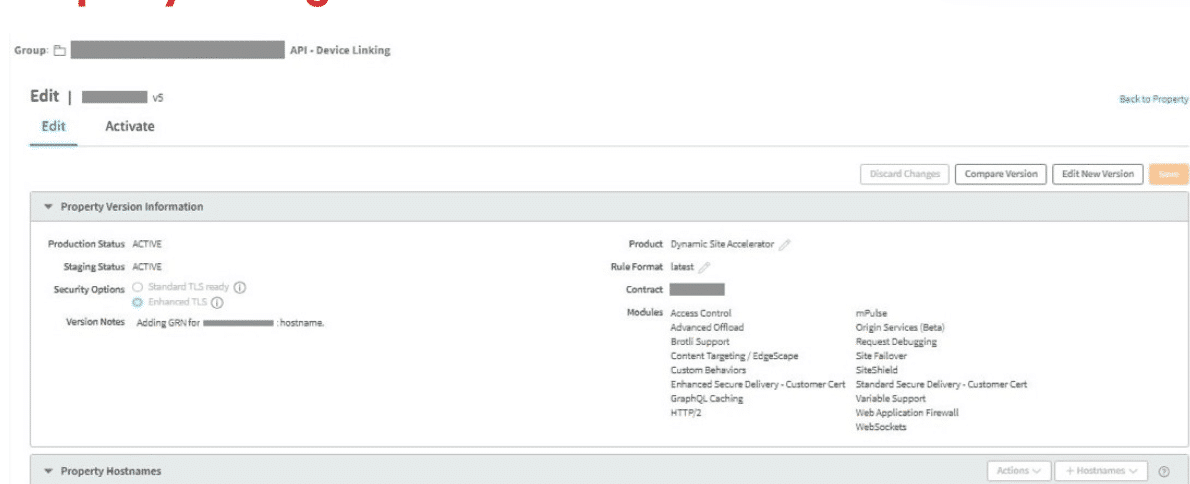This screenshot has height=484, width=1190.
Task: Click the Group folder icon
Action: coord(60,51)
